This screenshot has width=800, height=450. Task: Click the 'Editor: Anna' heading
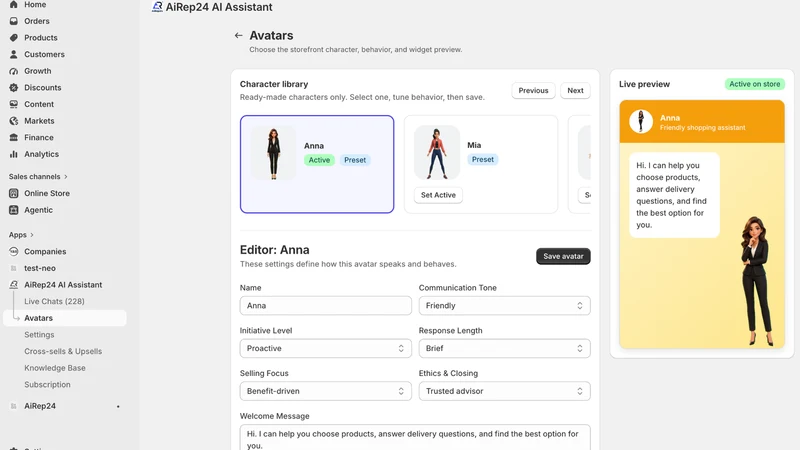click(x=274, y=250)
